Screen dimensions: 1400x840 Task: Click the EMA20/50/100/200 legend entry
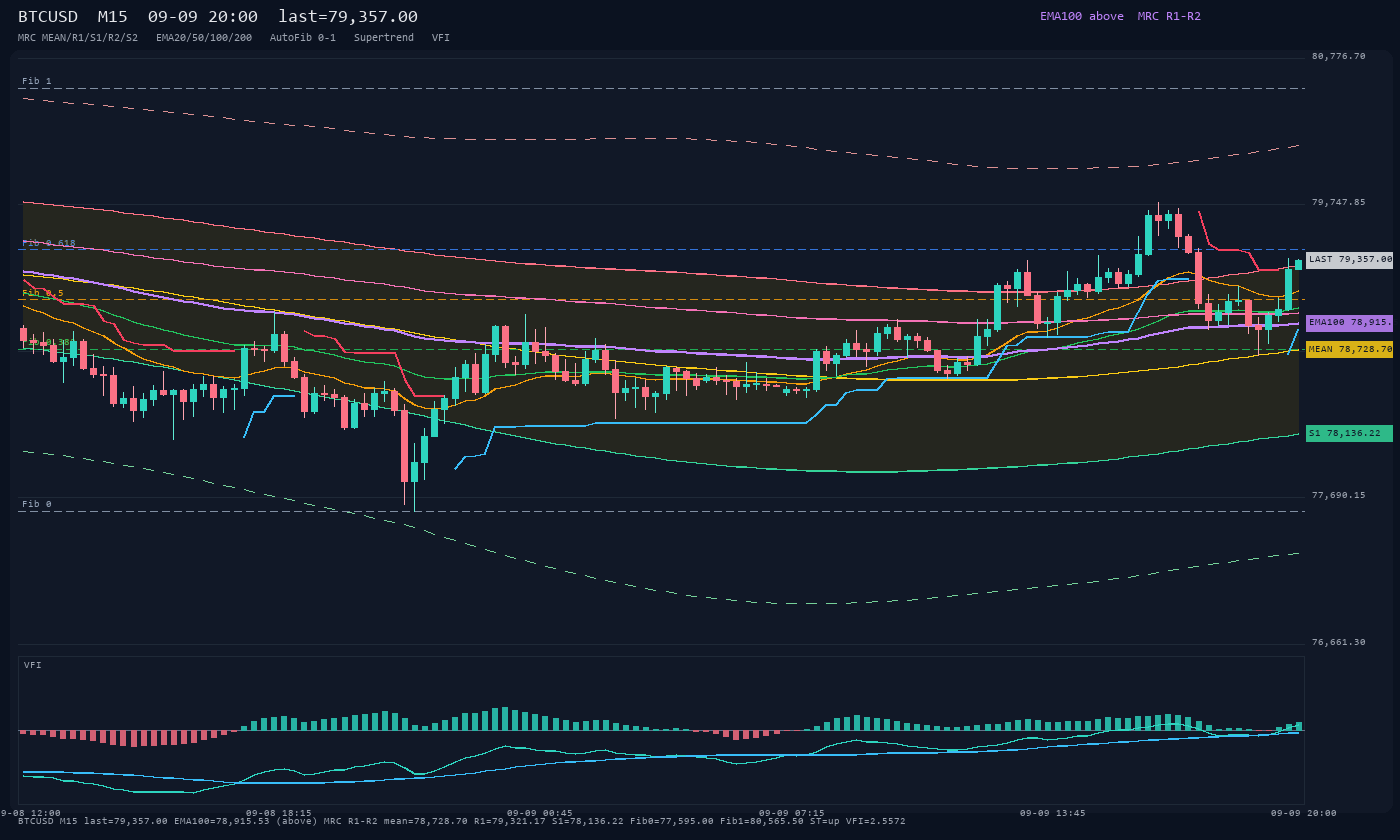tap(204, 37)
